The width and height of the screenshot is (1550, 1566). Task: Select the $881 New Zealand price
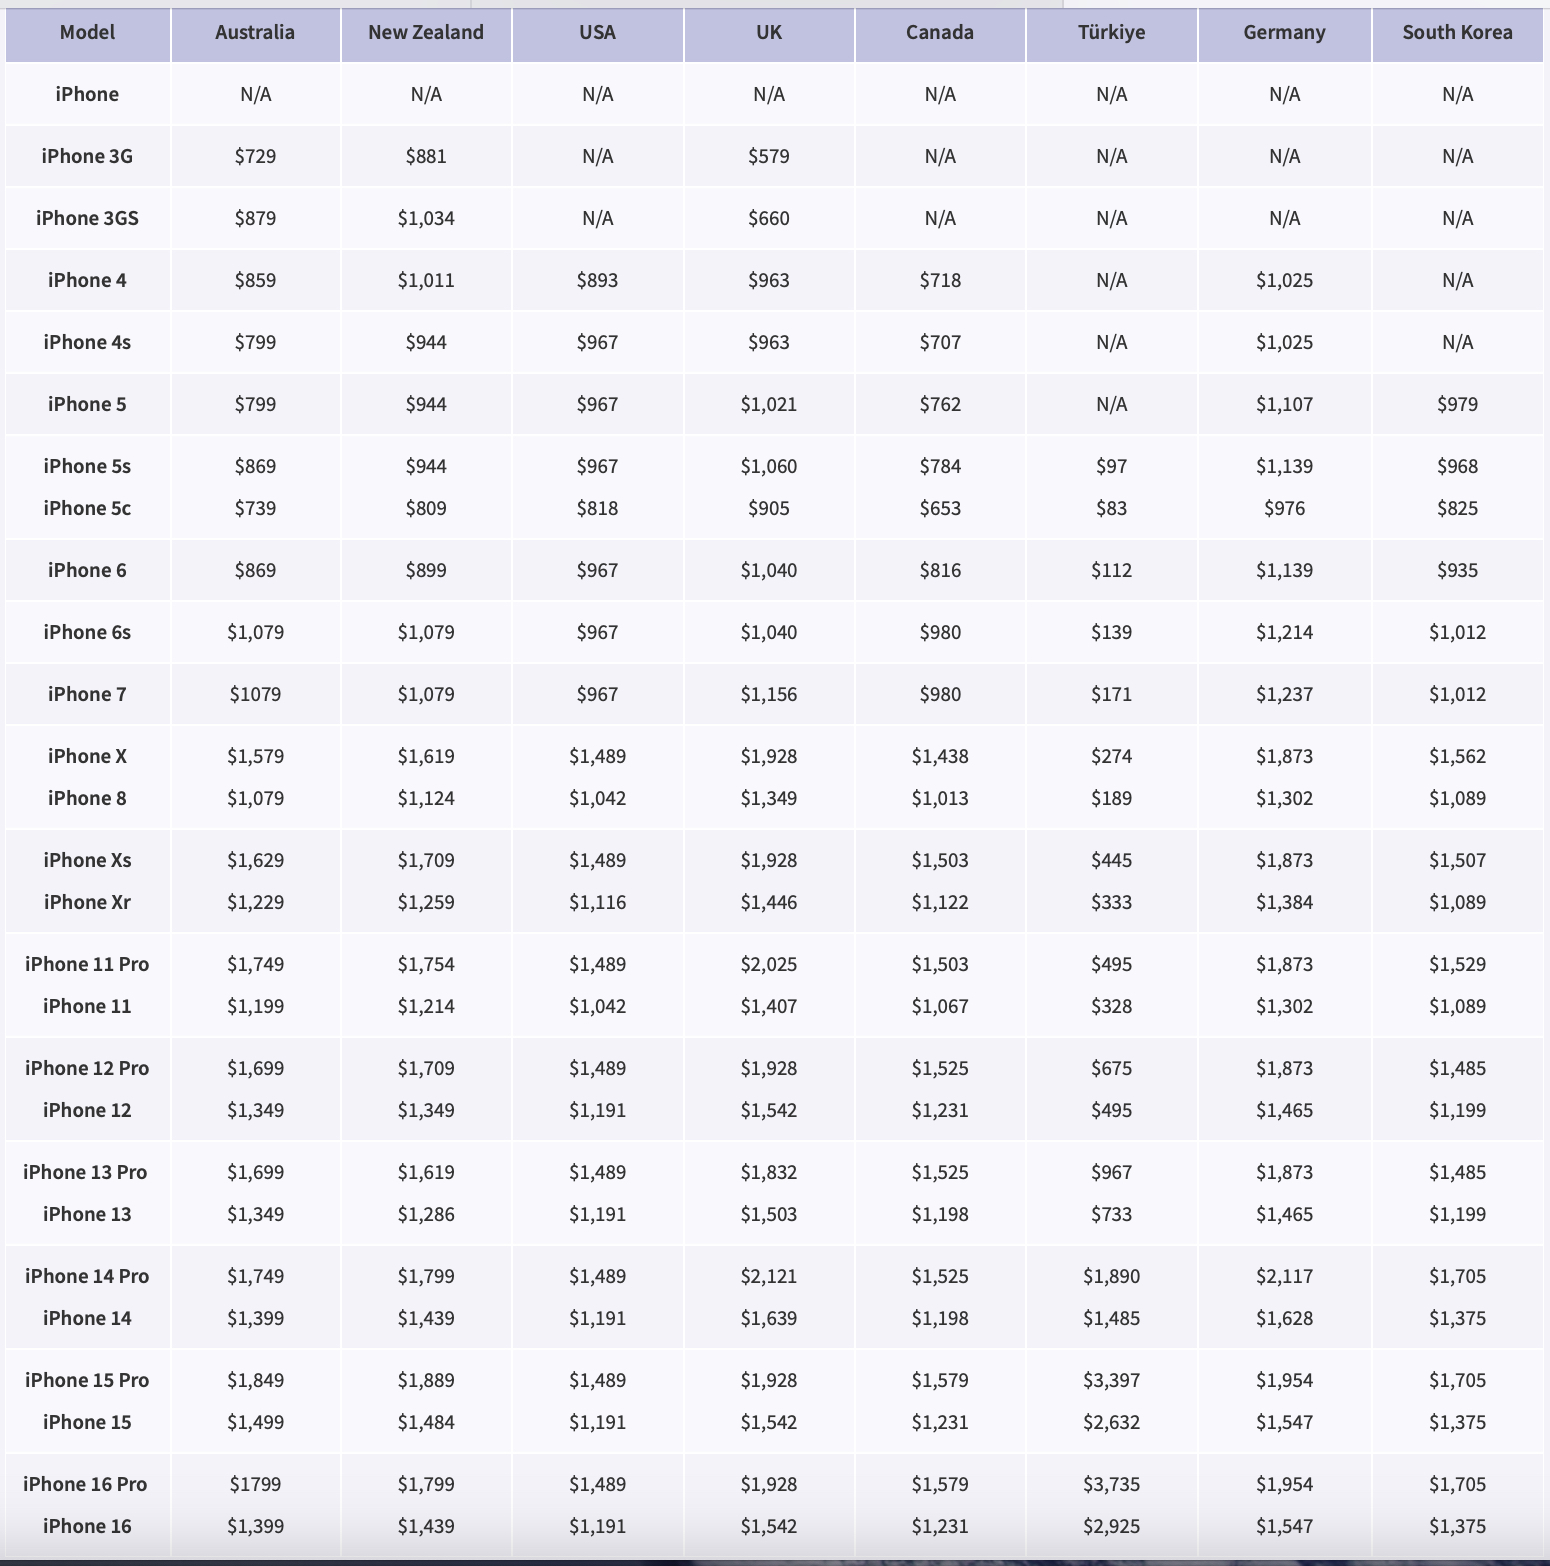point(426,156)
